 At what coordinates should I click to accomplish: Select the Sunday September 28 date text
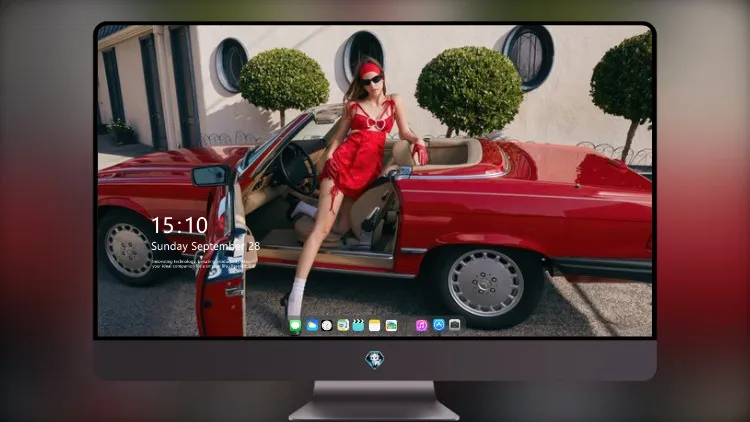coord(205,246)
